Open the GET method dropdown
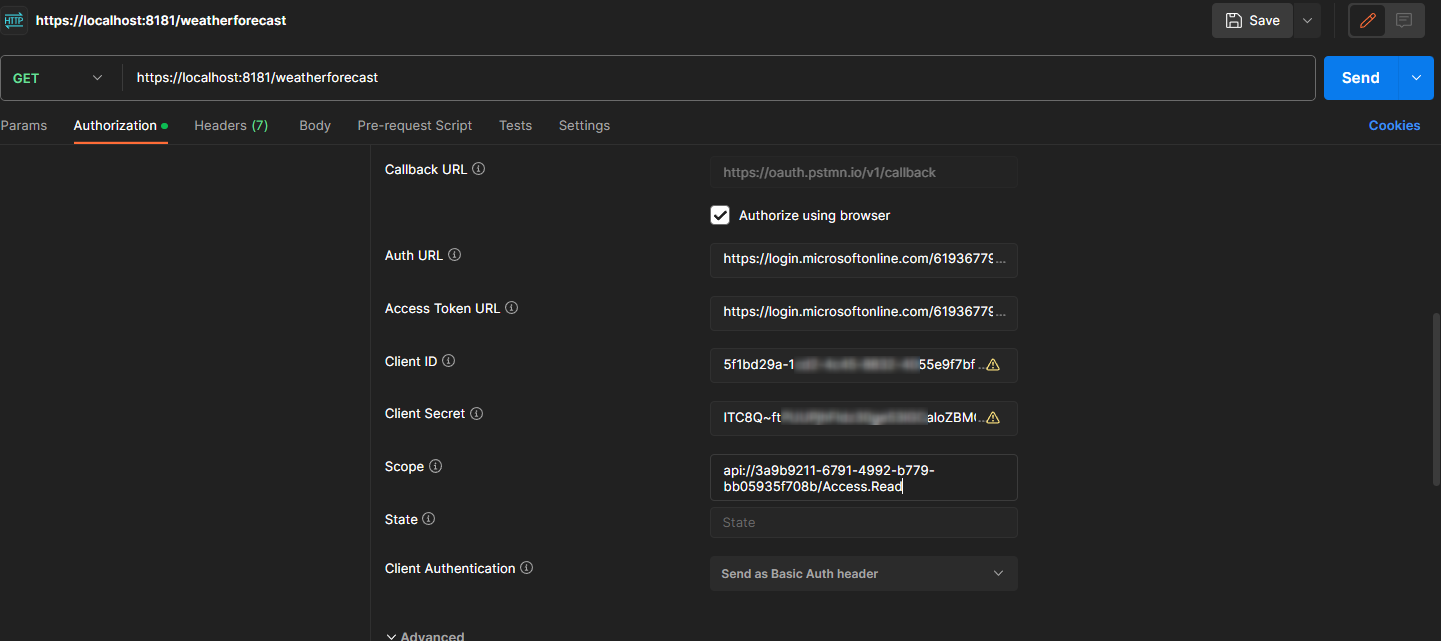The height and width of the screenshot is (641, 1441). pos(59,78)
